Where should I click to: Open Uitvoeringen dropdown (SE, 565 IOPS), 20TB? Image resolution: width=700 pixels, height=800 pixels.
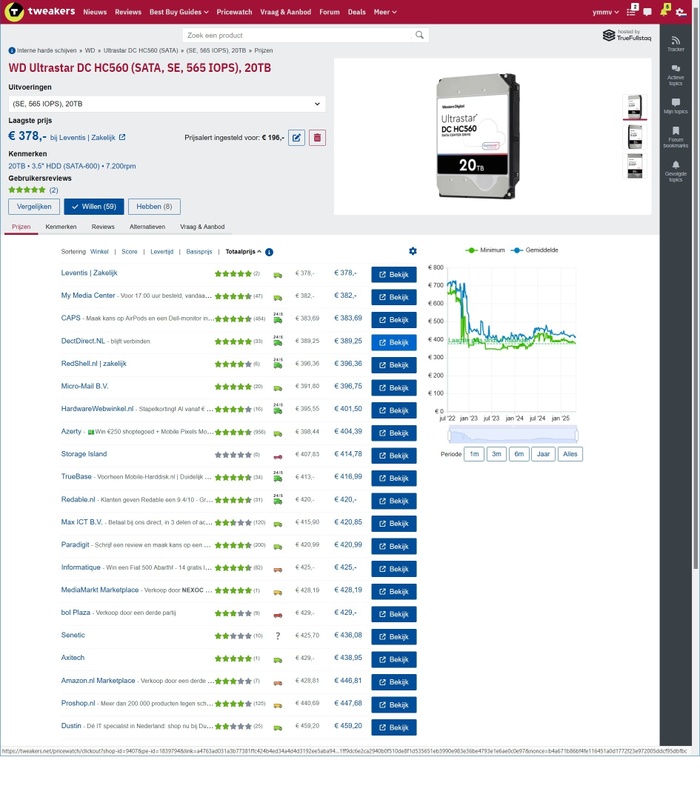pyautogui.click(x=167, y=104)
